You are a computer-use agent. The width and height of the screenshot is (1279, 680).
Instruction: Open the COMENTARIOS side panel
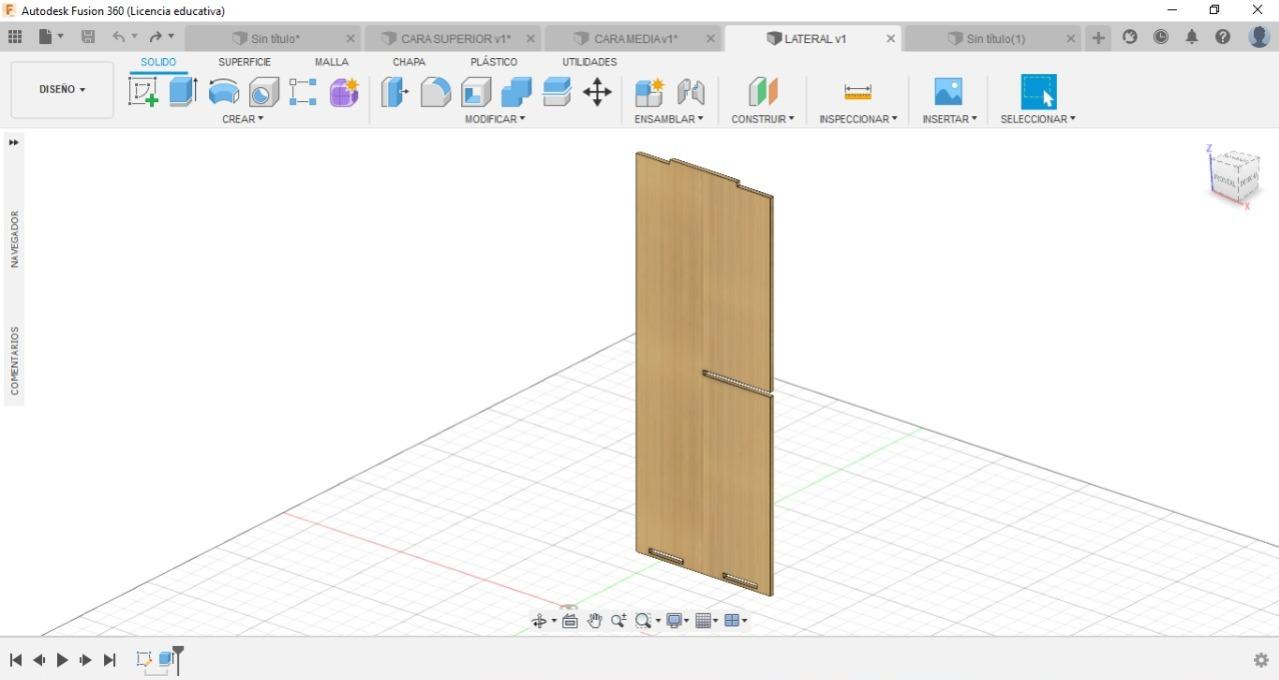coord(15,360)
